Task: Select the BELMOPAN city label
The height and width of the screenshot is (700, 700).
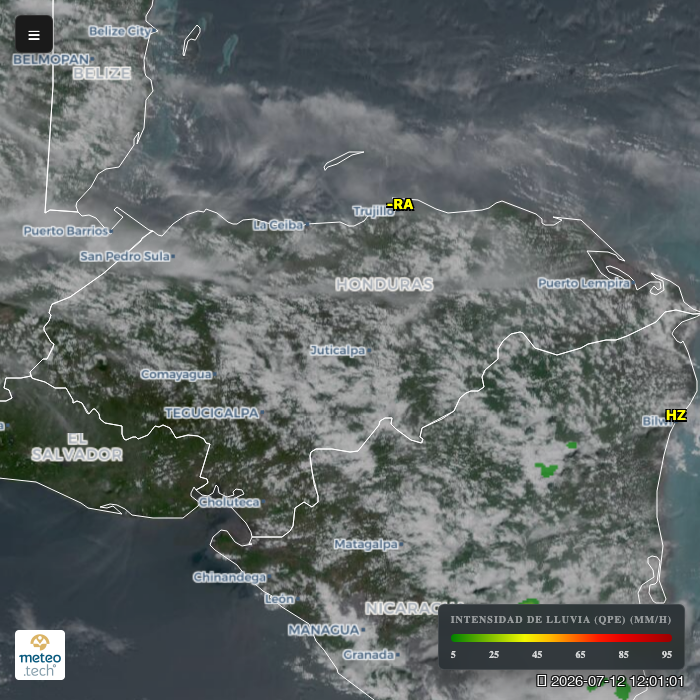Action: pyautogui.click(x=51, y=59)
